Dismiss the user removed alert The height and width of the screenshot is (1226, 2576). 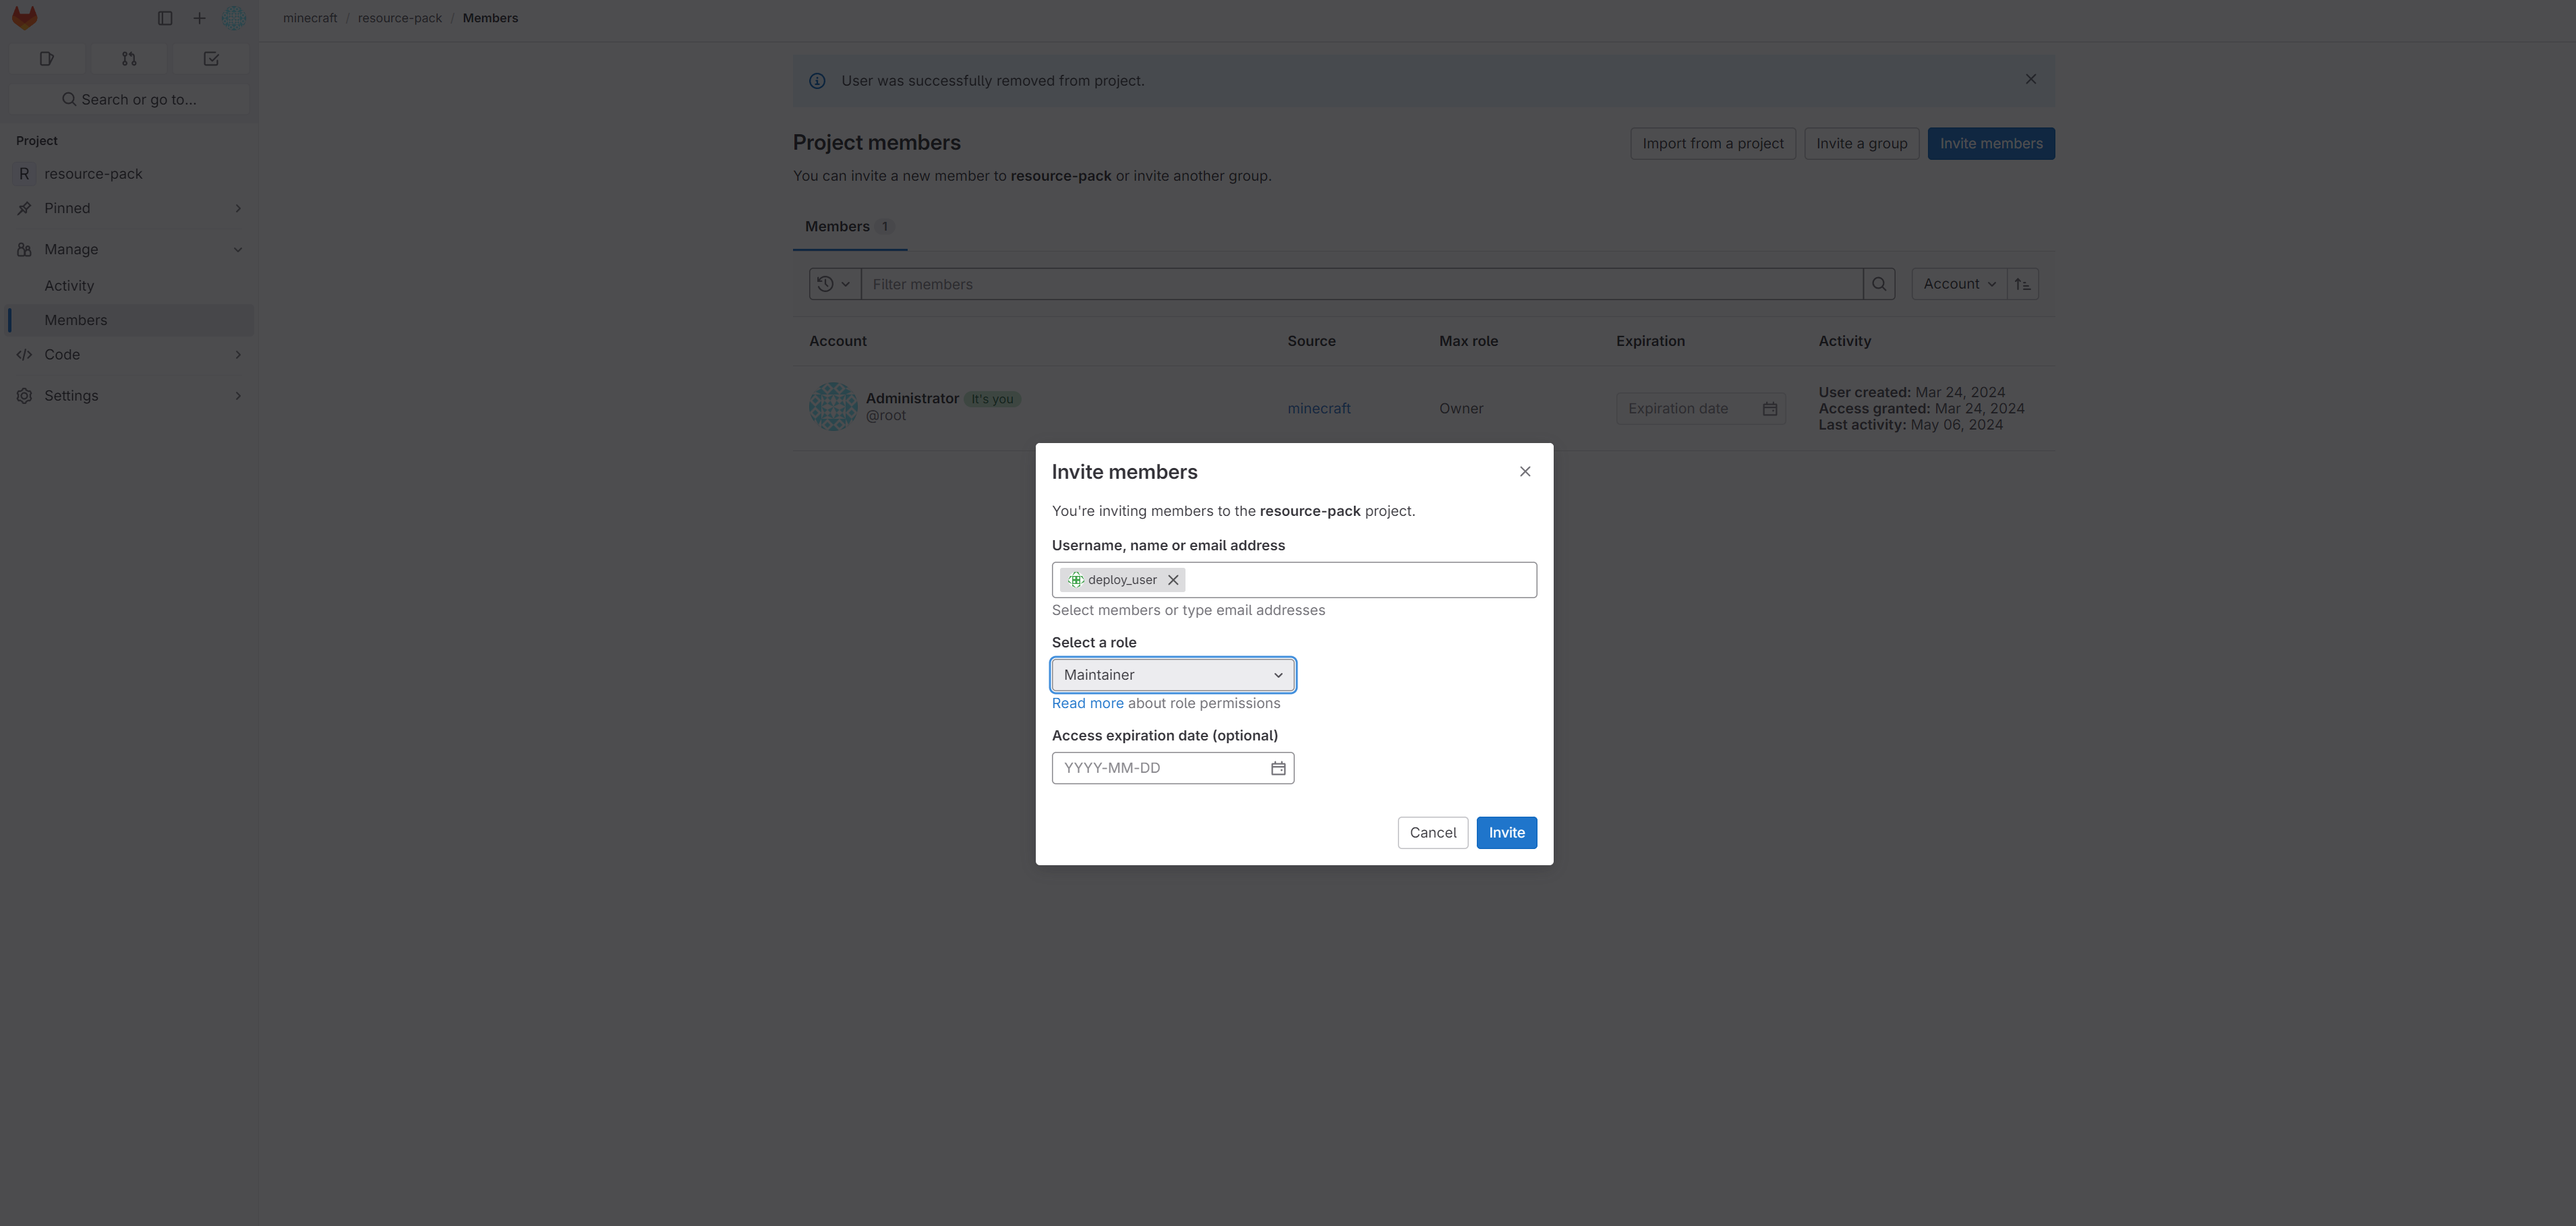click(x=2030, y=79)
